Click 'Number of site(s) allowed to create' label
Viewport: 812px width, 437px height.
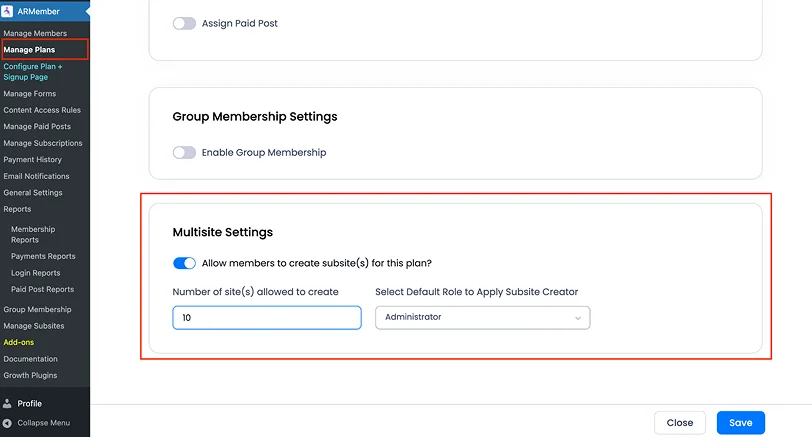[x=255, y=292]
